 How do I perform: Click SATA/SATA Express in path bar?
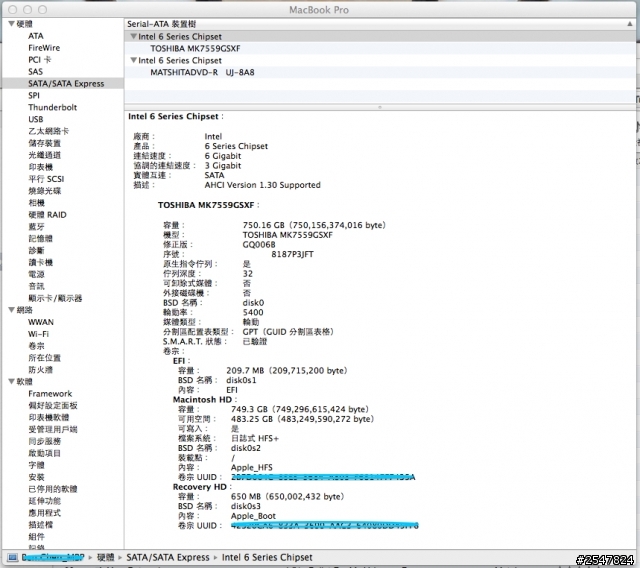point(168,557)
